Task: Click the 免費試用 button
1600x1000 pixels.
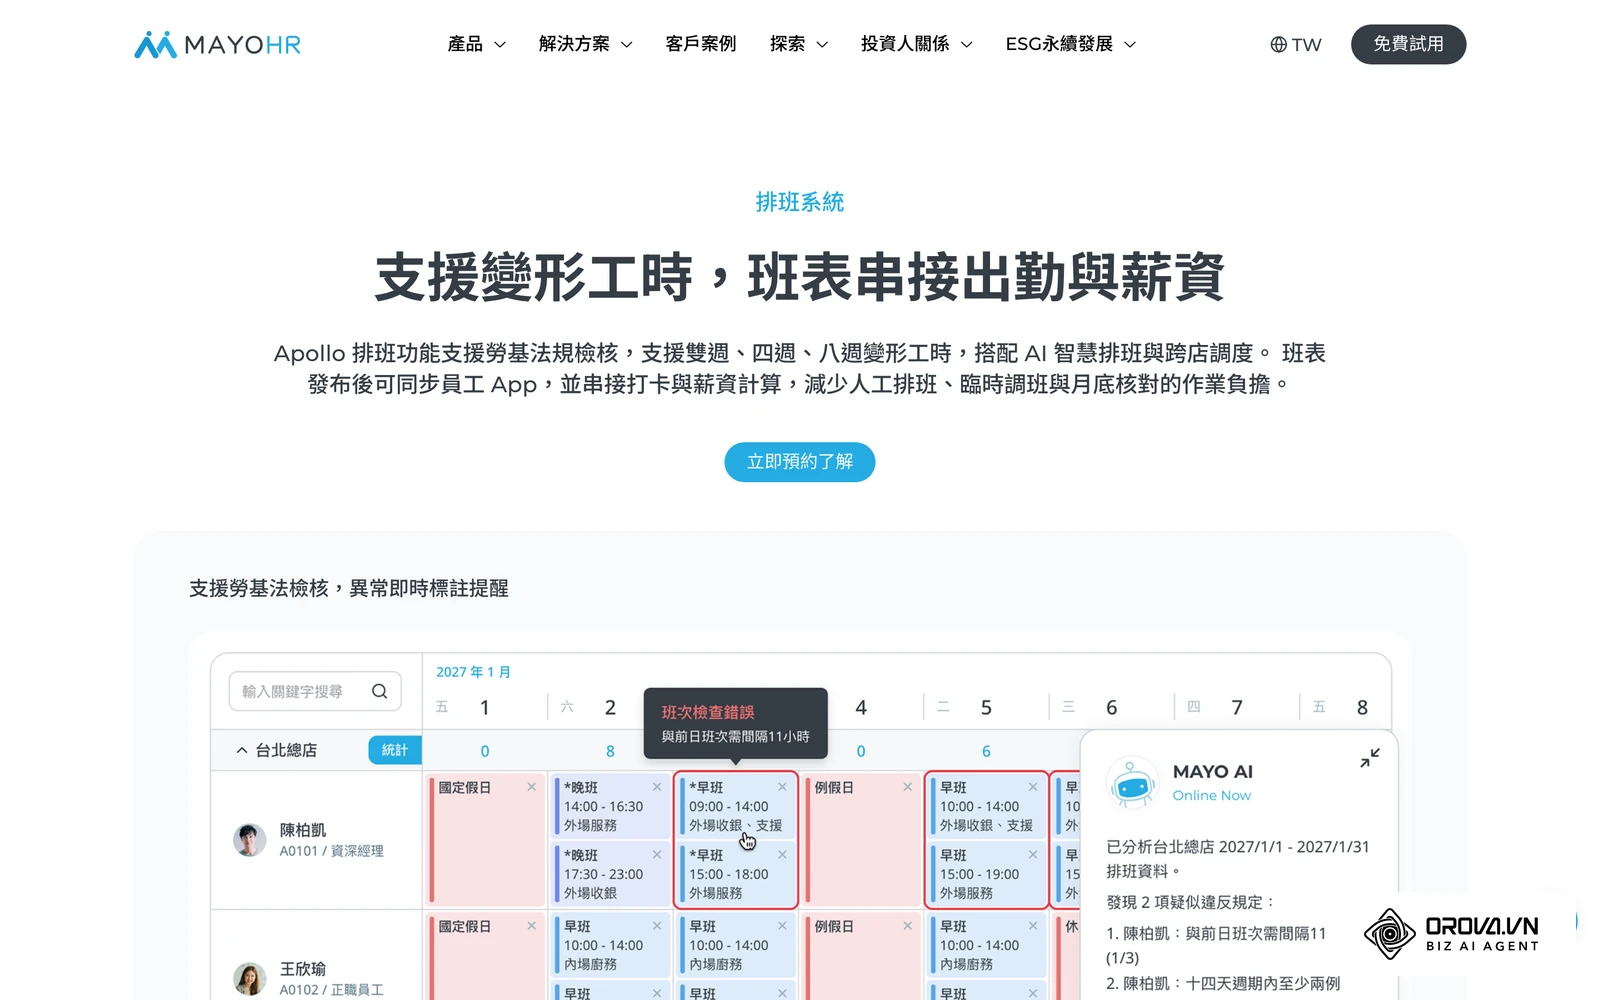Action: click(1408, 44)
